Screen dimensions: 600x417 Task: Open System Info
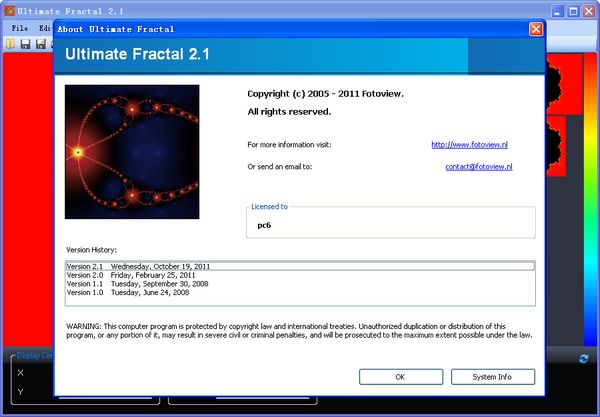pos(492,377)
